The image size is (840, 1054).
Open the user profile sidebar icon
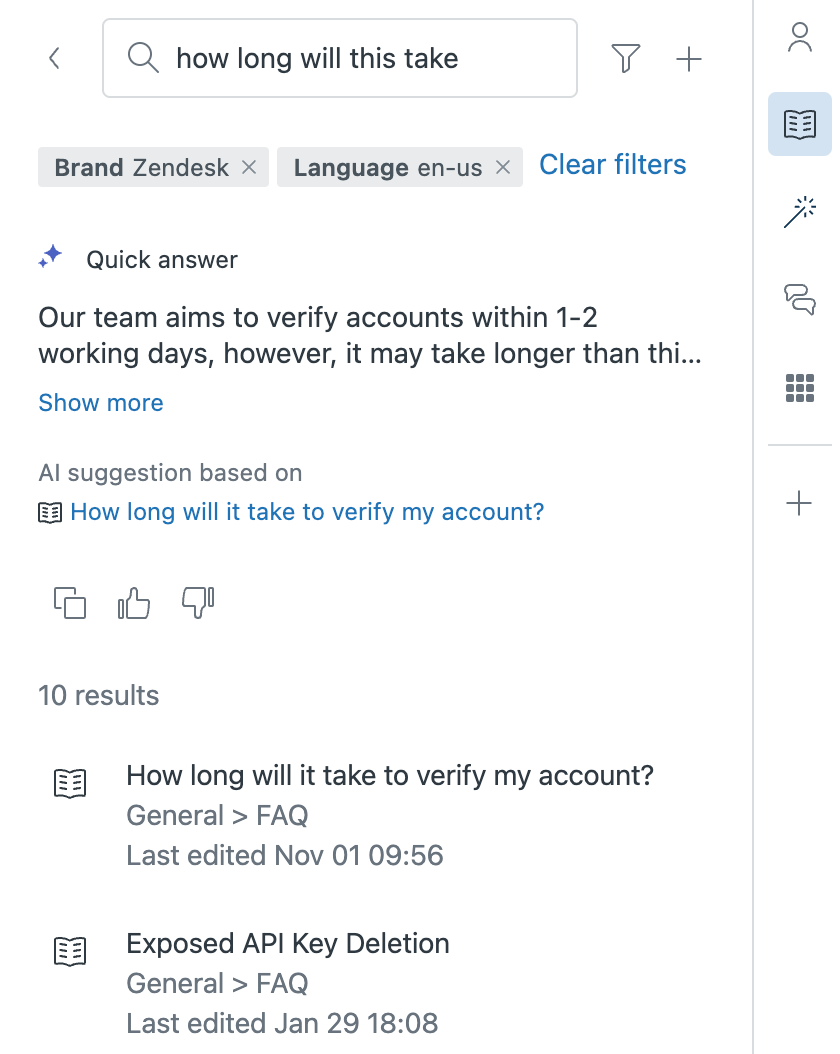tap(800, 37)
